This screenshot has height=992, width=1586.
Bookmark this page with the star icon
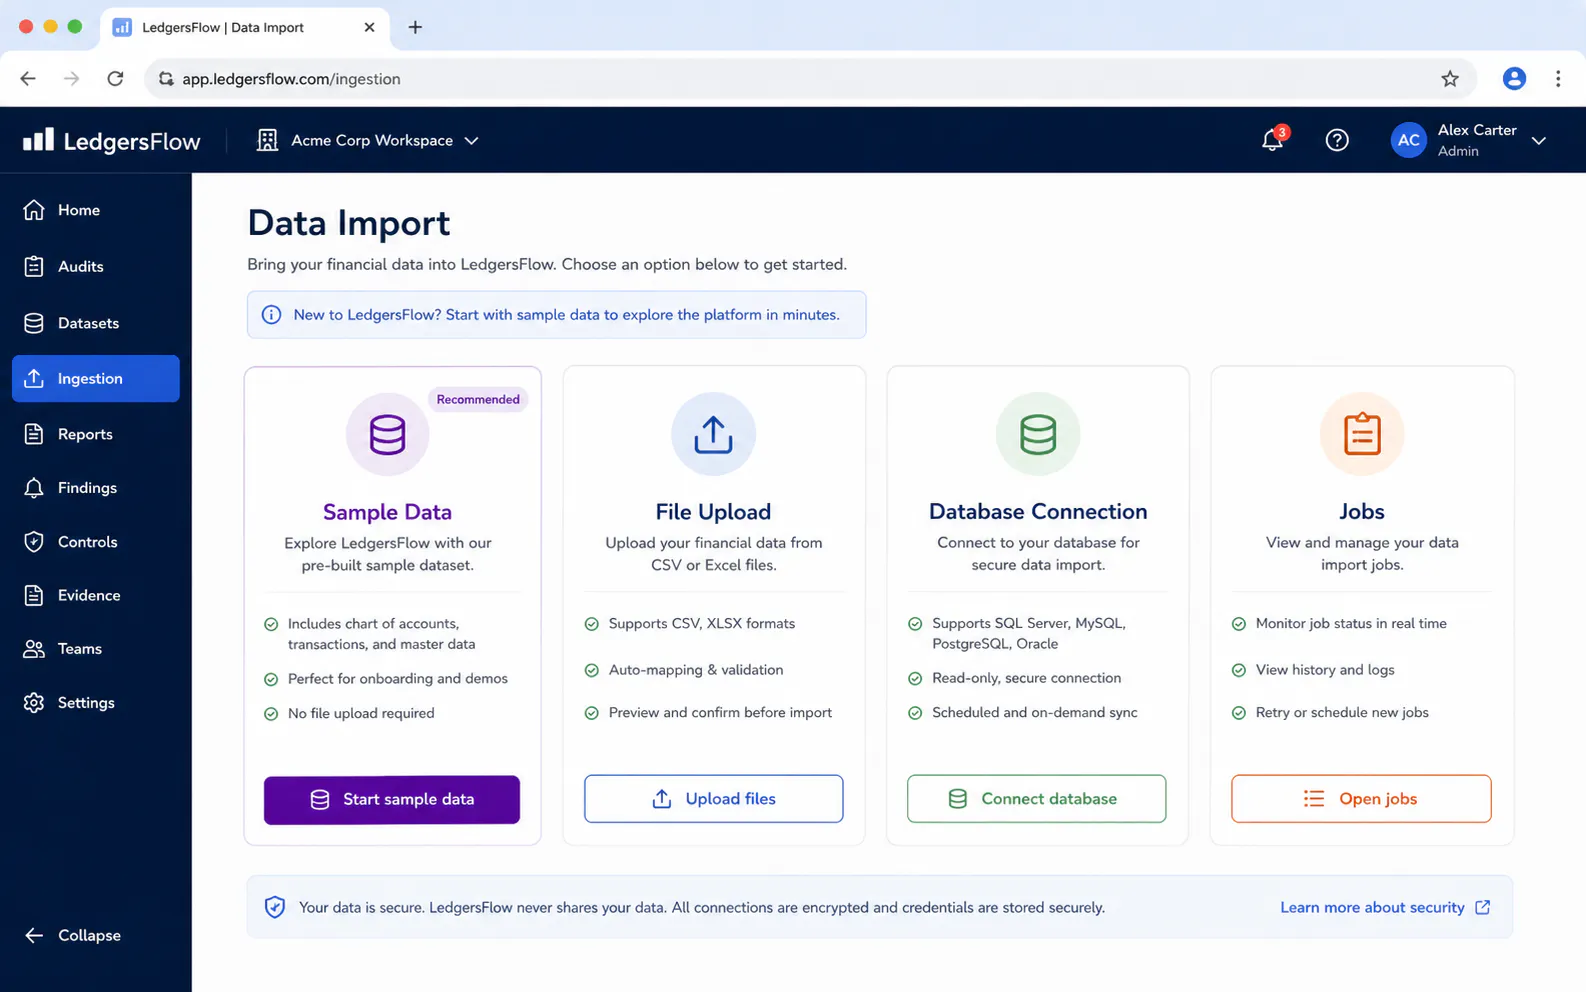(1450, 79)
